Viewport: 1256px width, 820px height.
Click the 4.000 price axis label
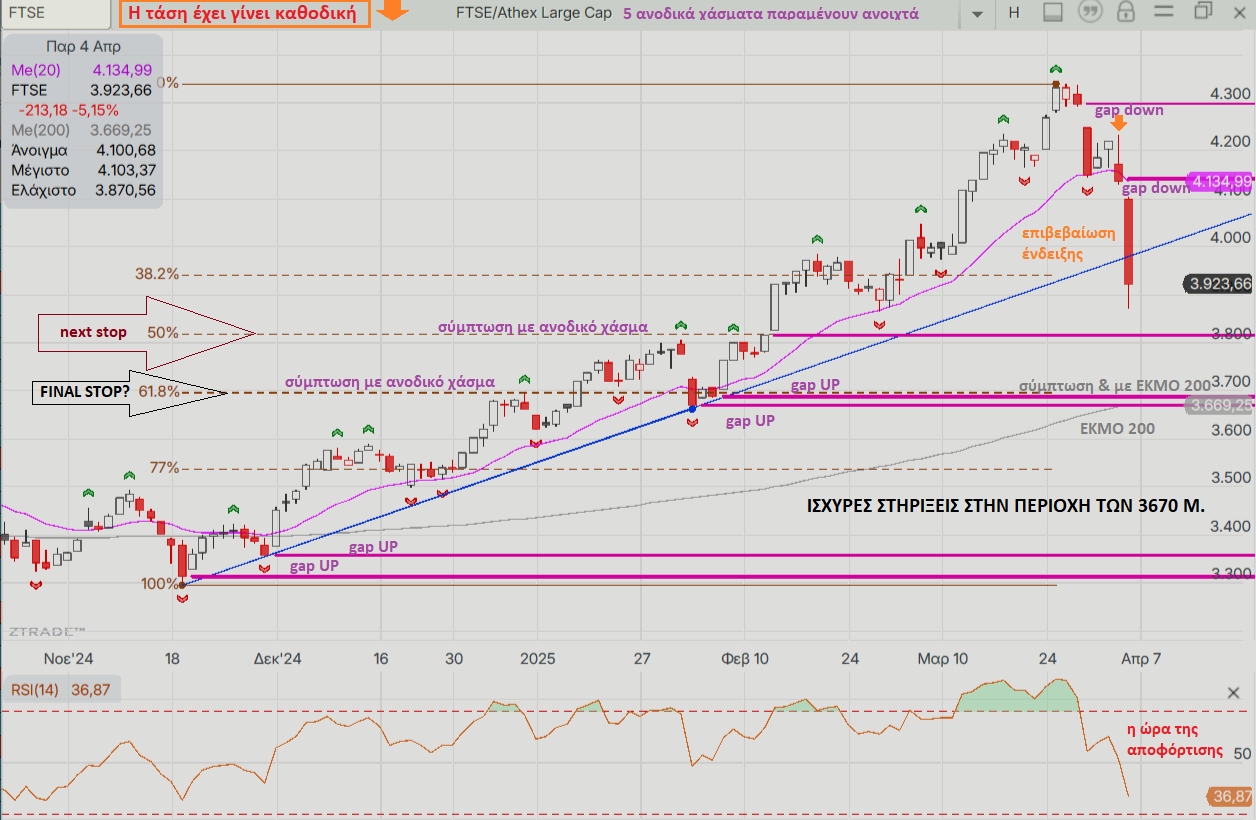pyautogui.click(x=1229, y=238)
